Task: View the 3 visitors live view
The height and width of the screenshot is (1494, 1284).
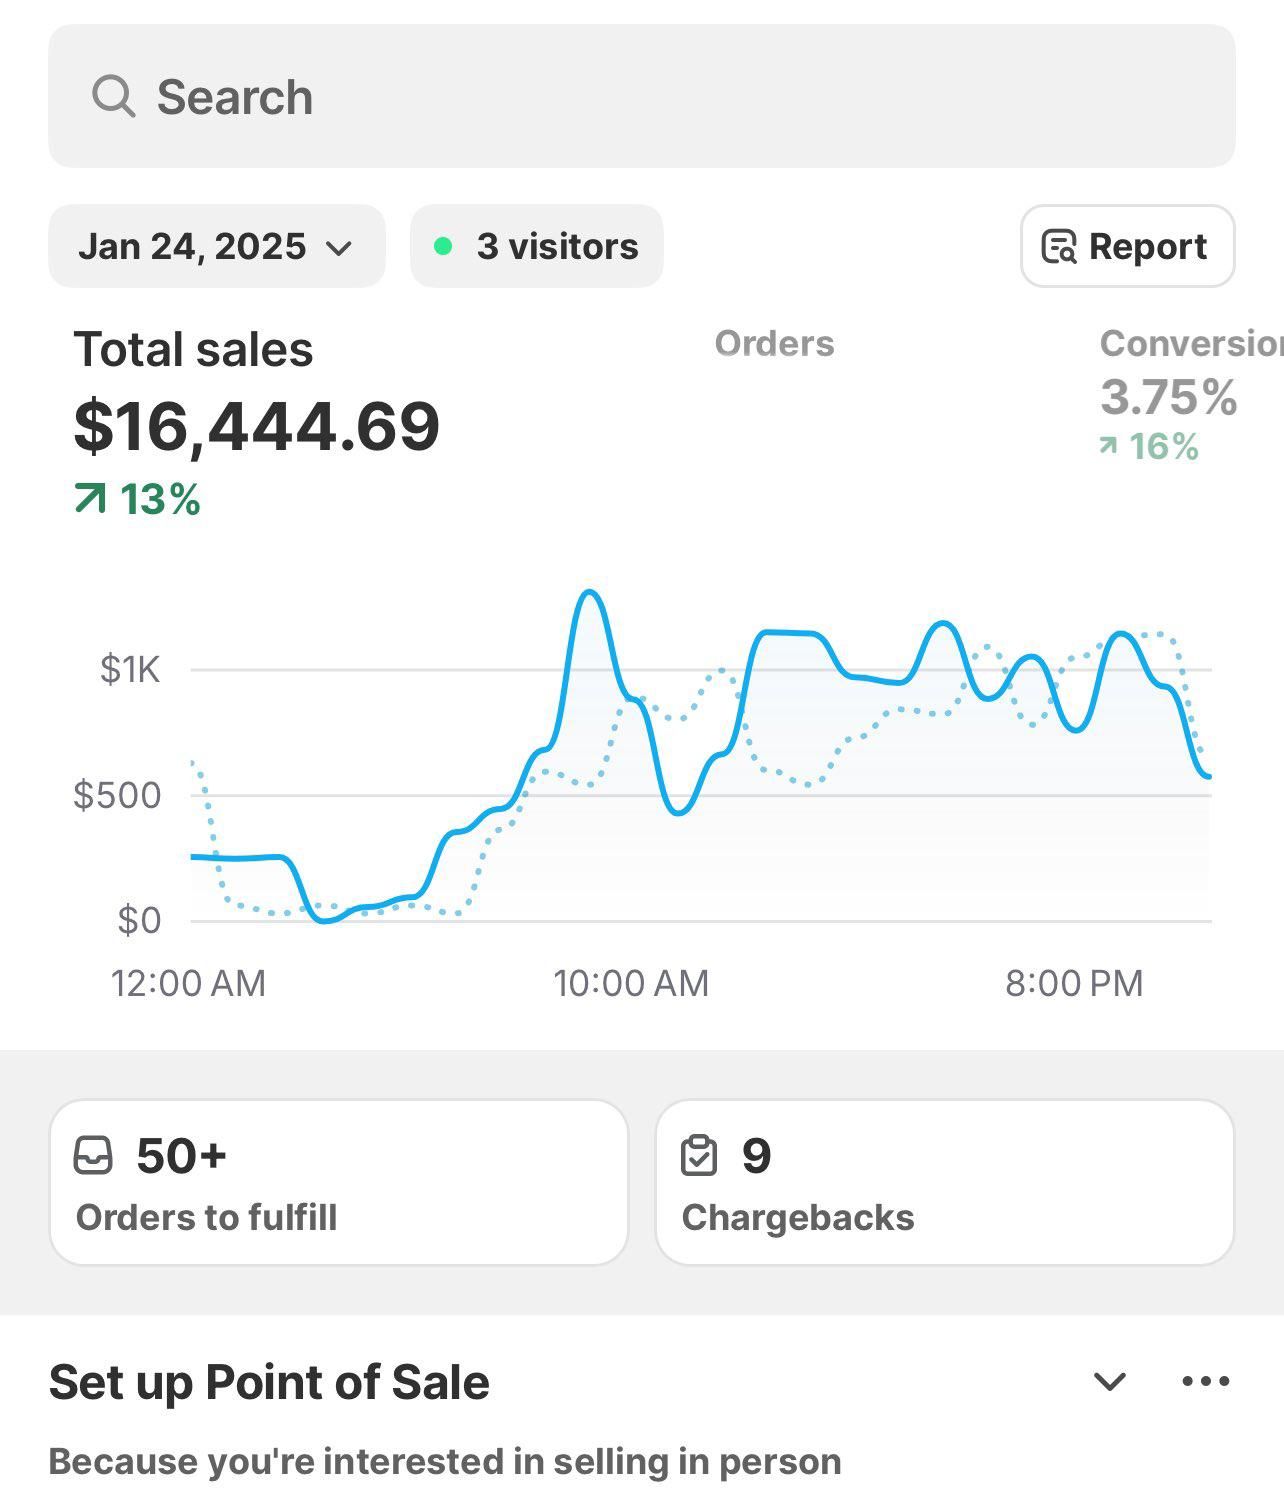Action: tap(537, 246)
